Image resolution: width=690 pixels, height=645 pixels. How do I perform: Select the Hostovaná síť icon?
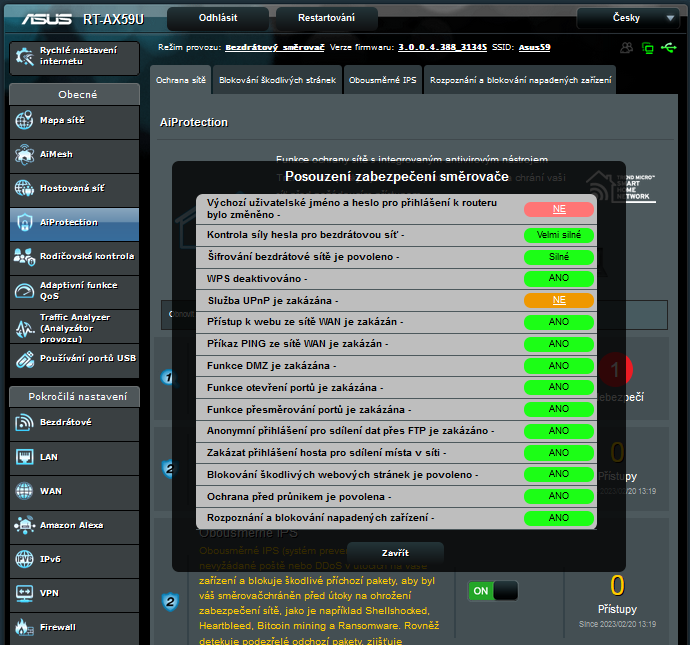(25, 188)
